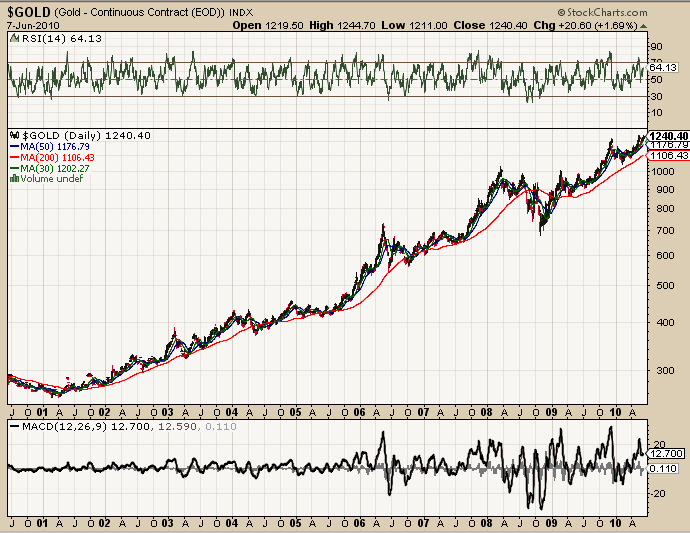The width and height of the screenshot is (690, 533).
Task: Click the 600 price axis label
Action: 665,256
